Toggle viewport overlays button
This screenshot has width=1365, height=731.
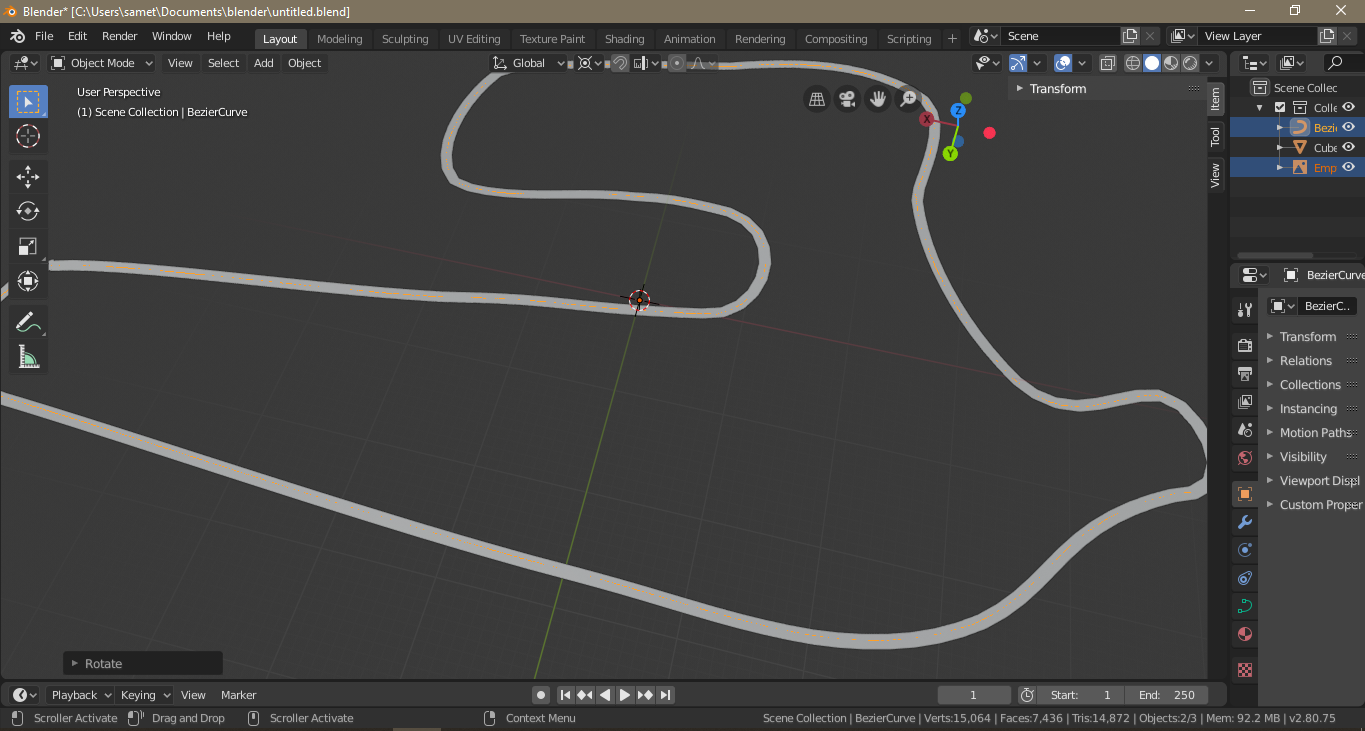pyautogui.click(x=1063, y=63)
